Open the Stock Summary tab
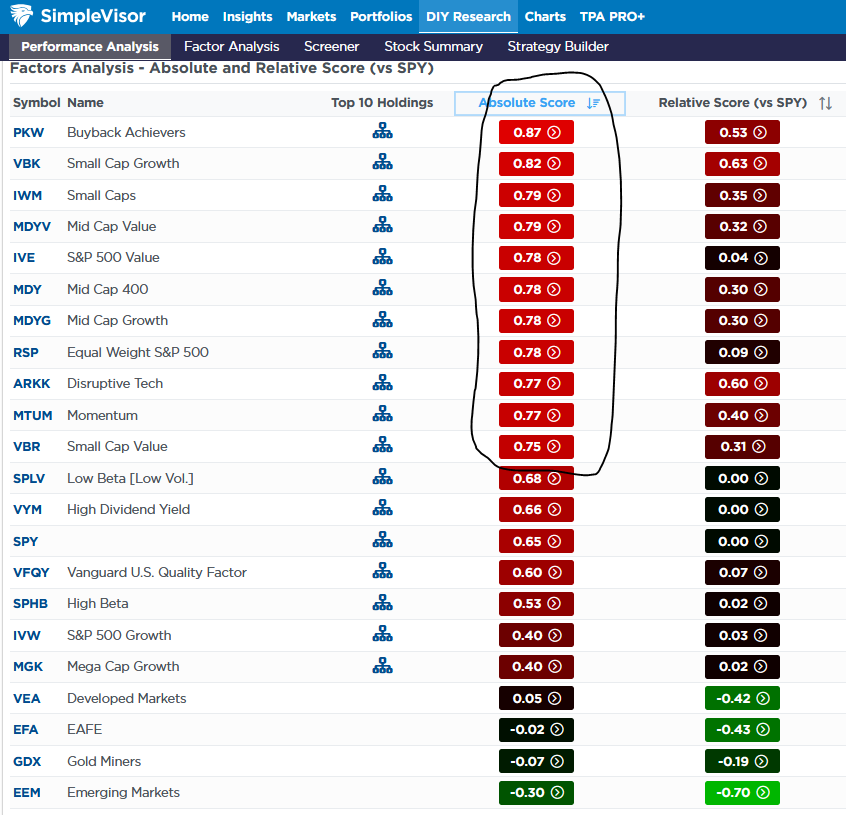The height and width of the screenshot is (815, 846). (433, 47)
